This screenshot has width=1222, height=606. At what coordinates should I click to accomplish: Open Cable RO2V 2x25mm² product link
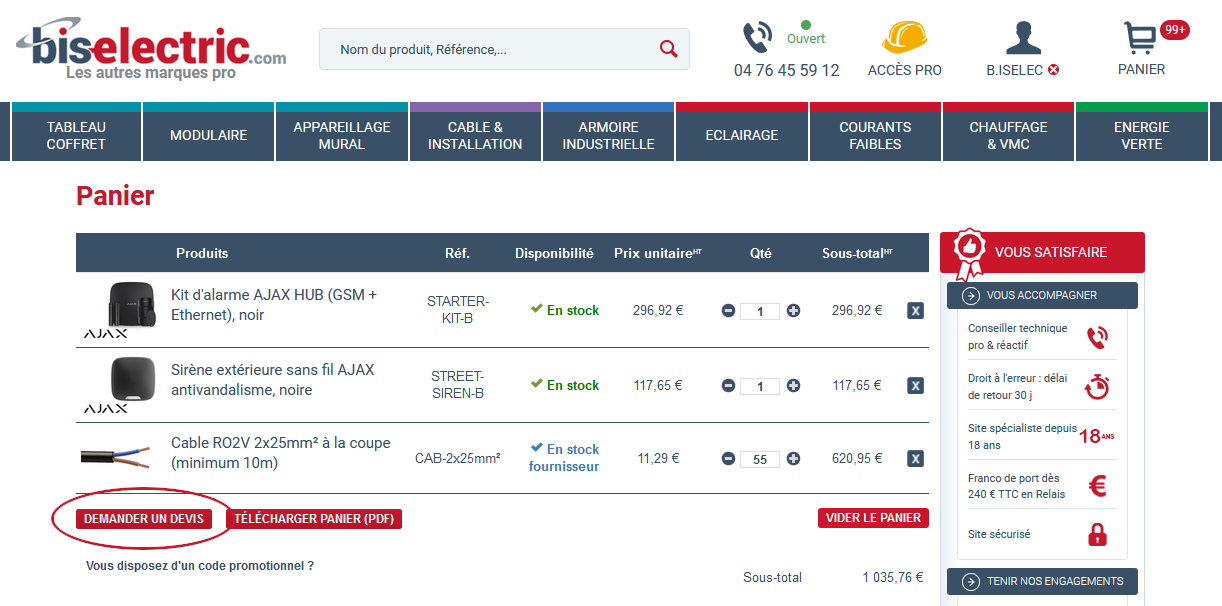281,453
